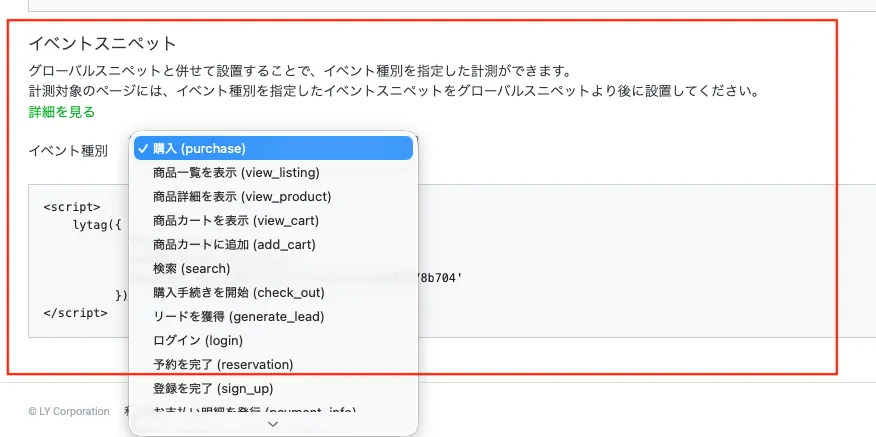Choose リードを獲得 (generate_lead) from dropdown

238,316
